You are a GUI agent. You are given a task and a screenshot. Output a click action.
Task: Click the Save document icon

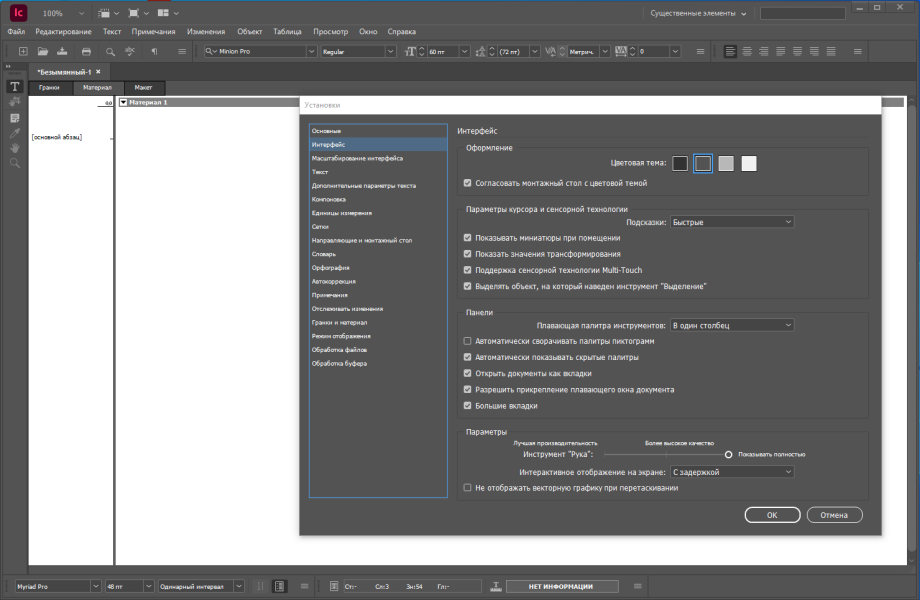click(x=62, y=52)
